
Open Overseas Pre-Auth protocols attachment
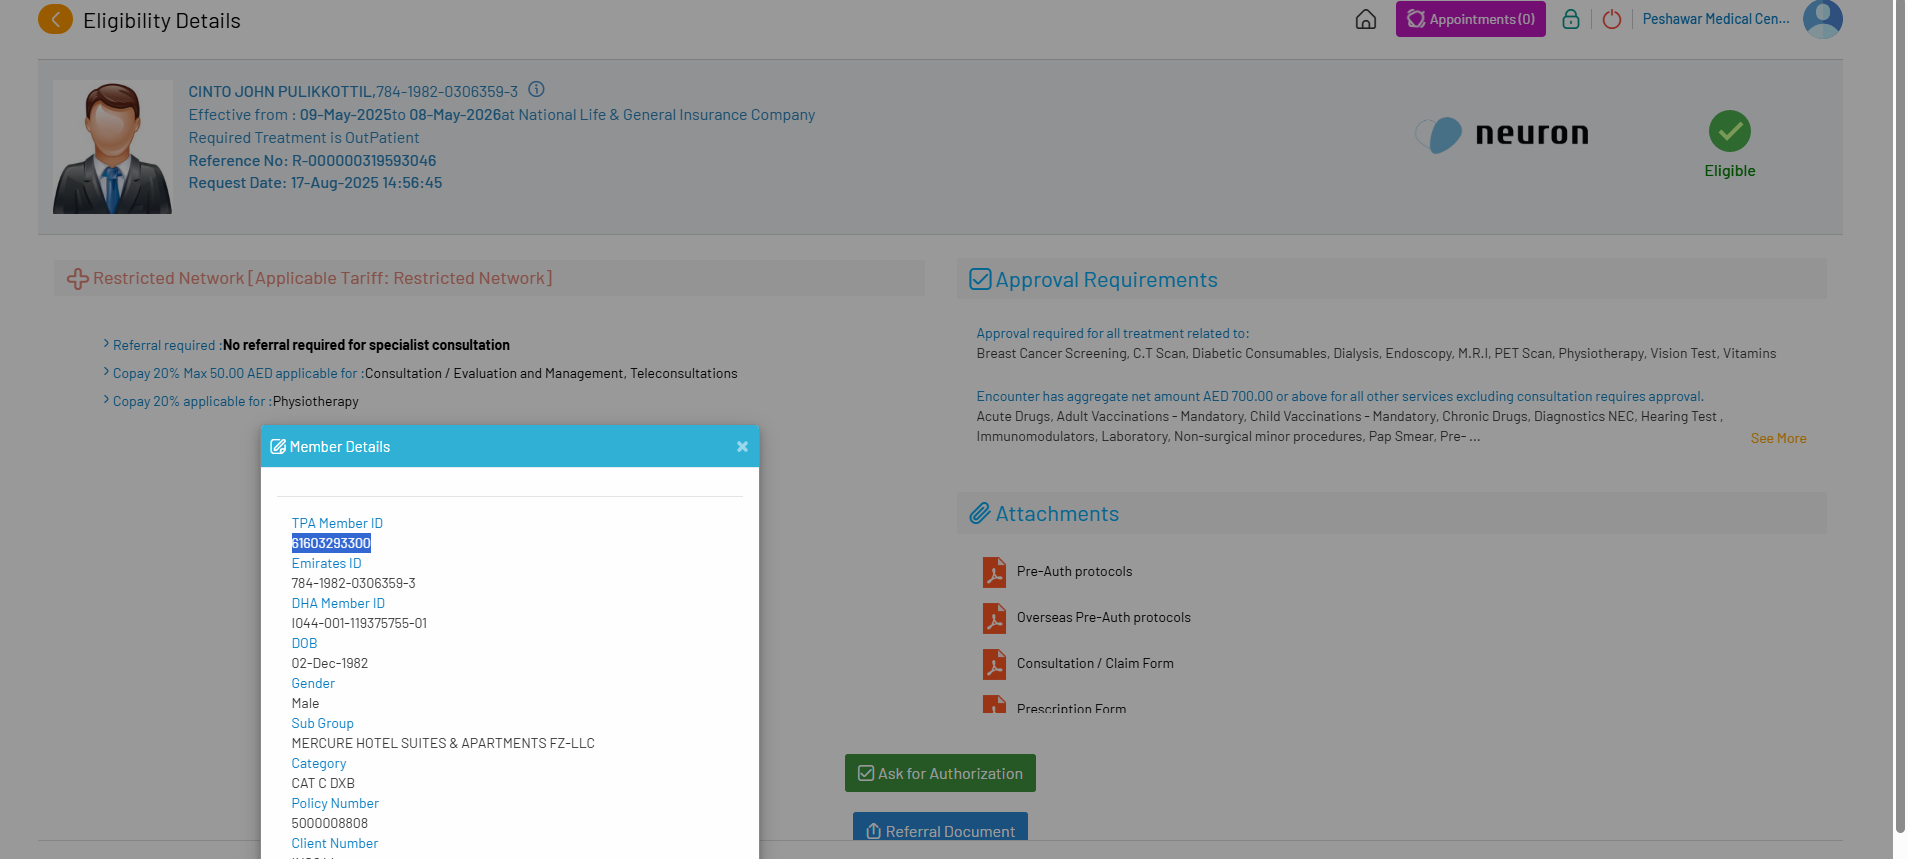click(x=1103, y=618)
